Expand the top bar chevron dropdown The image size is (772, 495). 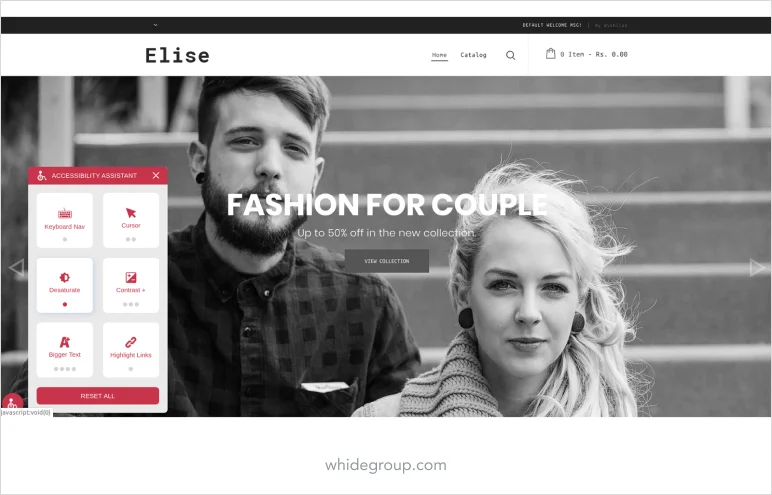156,25
